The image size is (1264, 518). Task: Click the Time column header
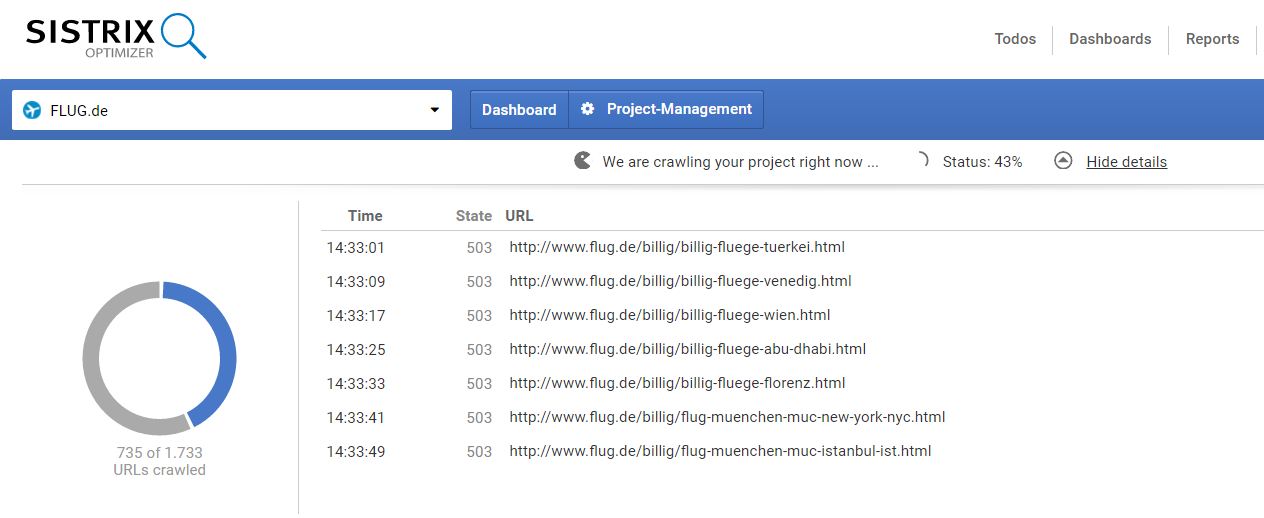(x=365, y=216)
